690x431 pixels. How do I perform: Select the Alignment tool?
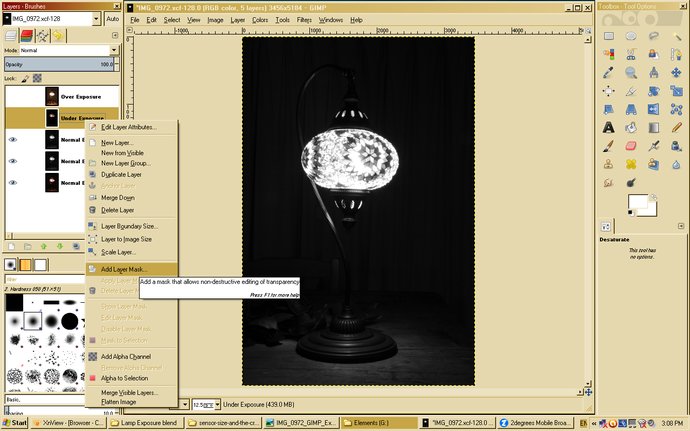coord(609,91)
